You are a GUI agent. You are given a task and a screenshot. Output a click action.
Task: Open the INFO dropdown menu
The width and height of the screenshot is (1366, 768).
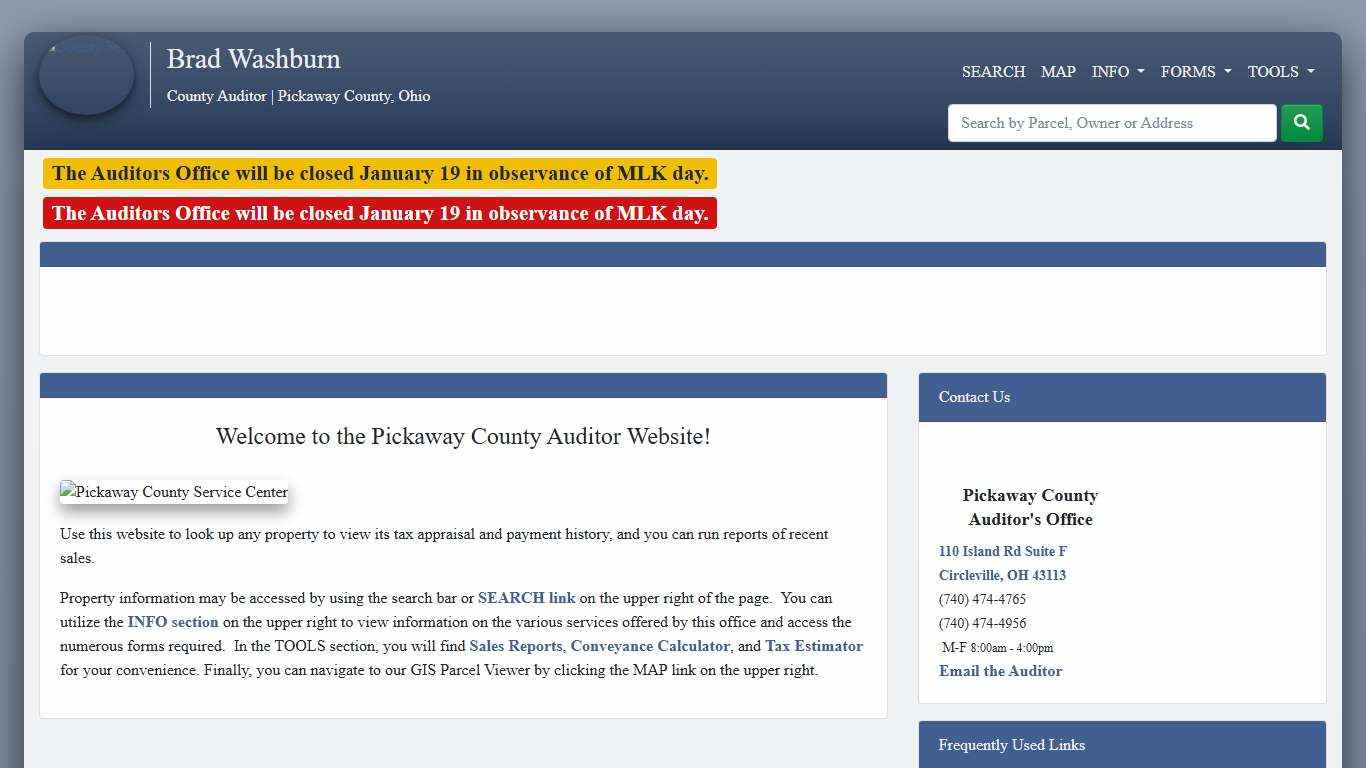pos(1117,71)
